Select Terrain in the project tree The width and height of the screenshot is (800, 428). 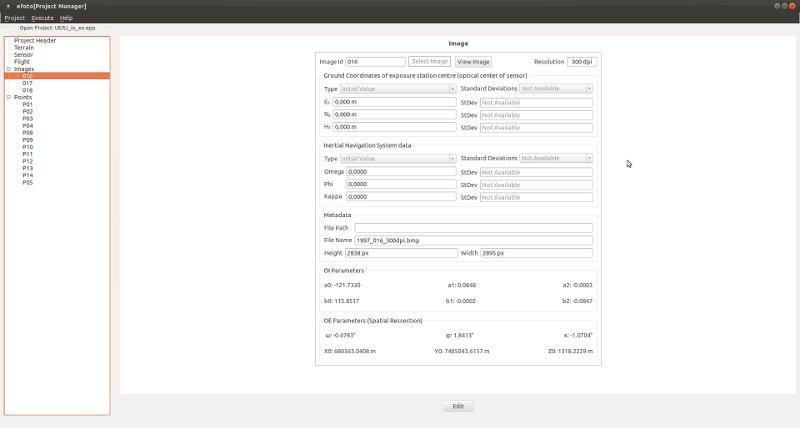[24, 47]
